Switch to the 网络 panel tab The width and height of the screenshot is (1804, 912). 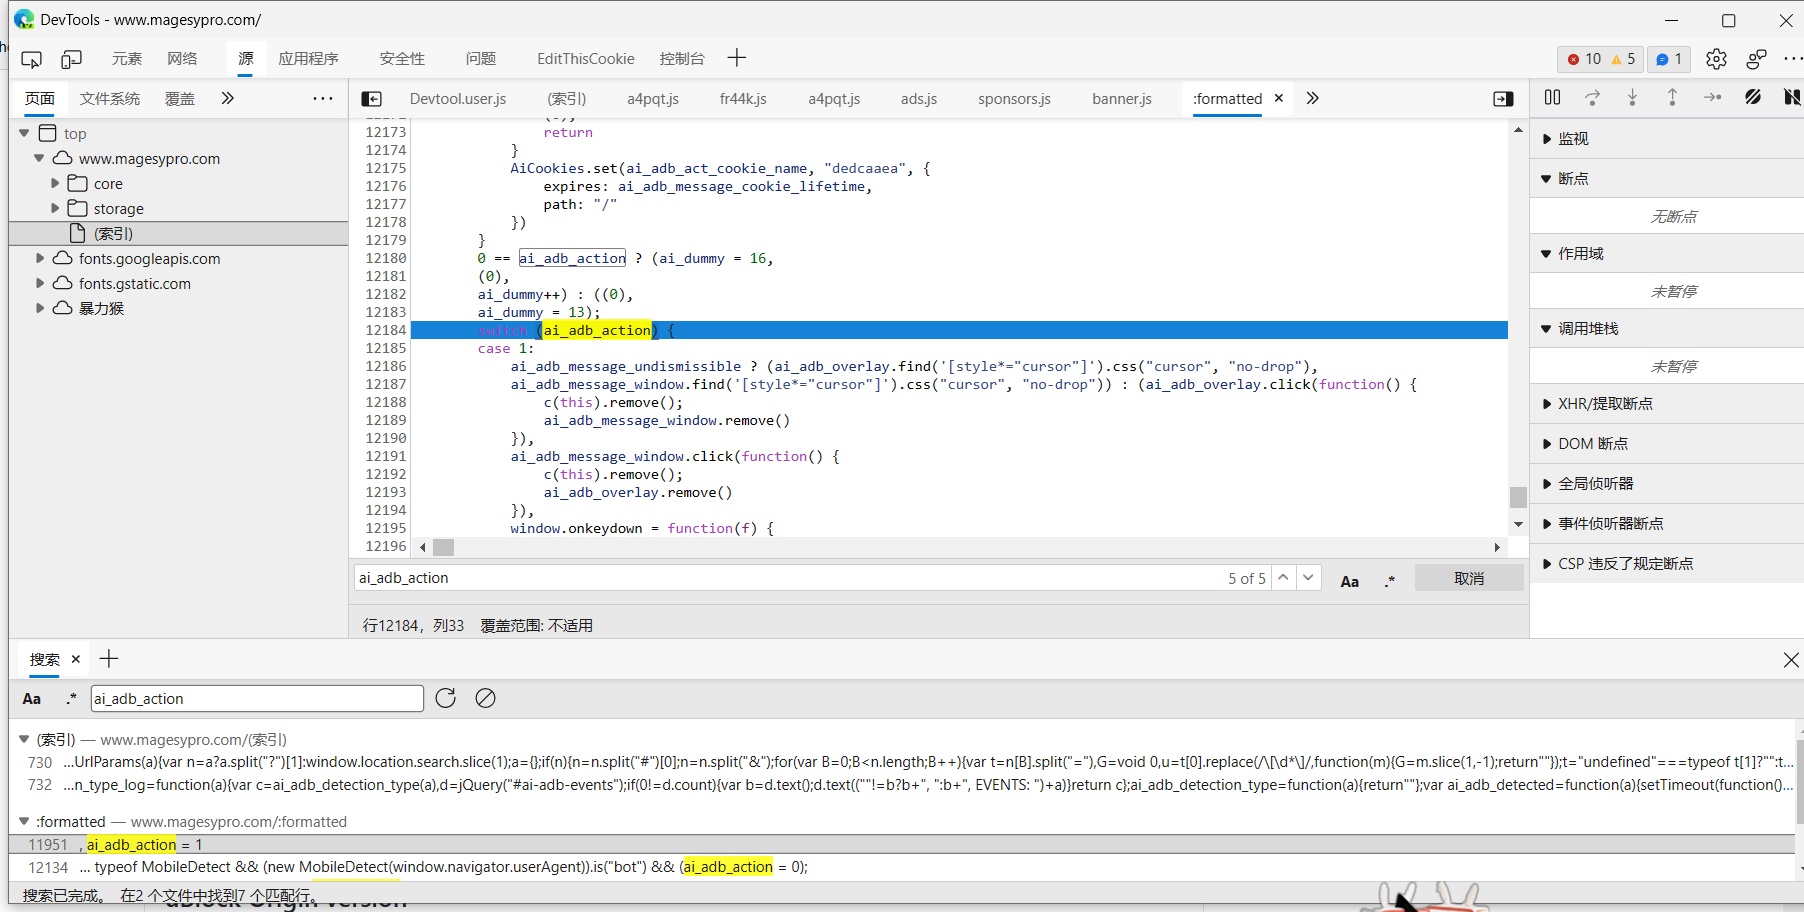(x=182, y=59)
